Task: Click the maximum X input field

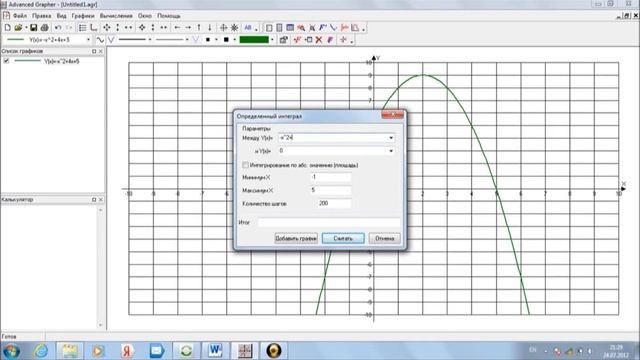Action: click(331, 190)
